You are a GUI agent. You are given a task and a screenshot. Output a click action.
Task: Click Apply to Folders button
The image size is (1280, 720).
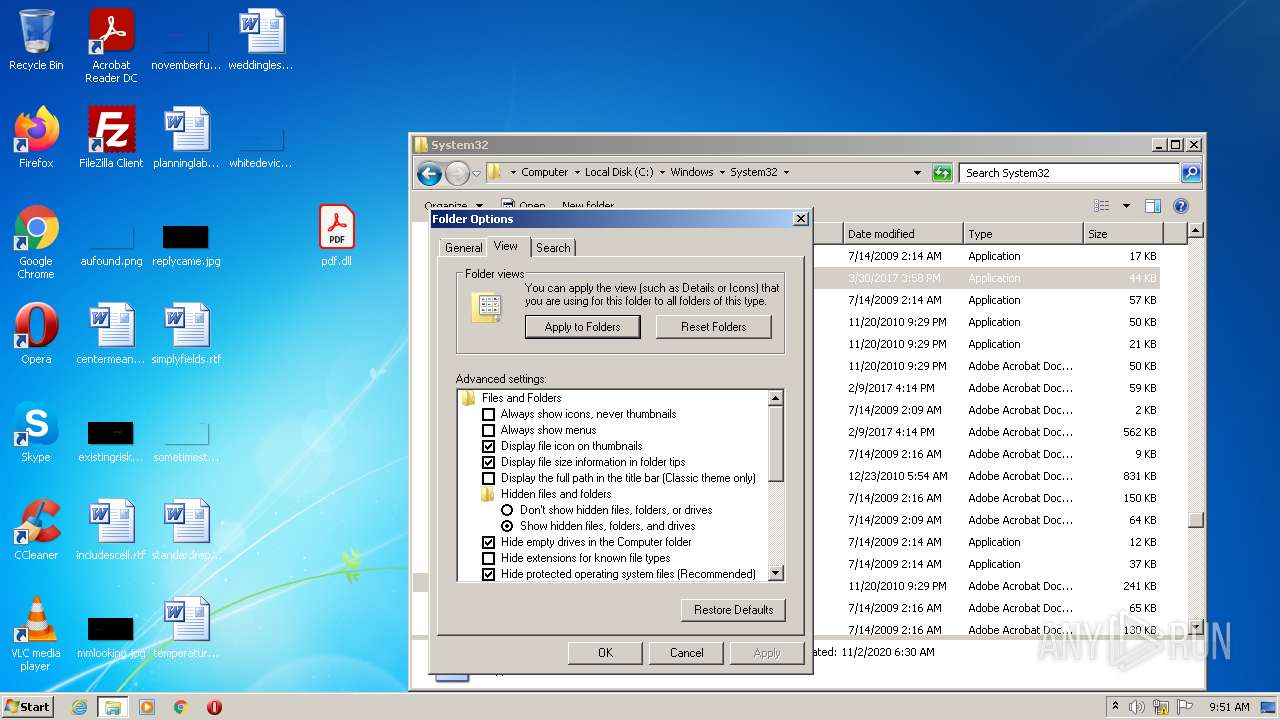pyautogui.click(x=582, y=327)
